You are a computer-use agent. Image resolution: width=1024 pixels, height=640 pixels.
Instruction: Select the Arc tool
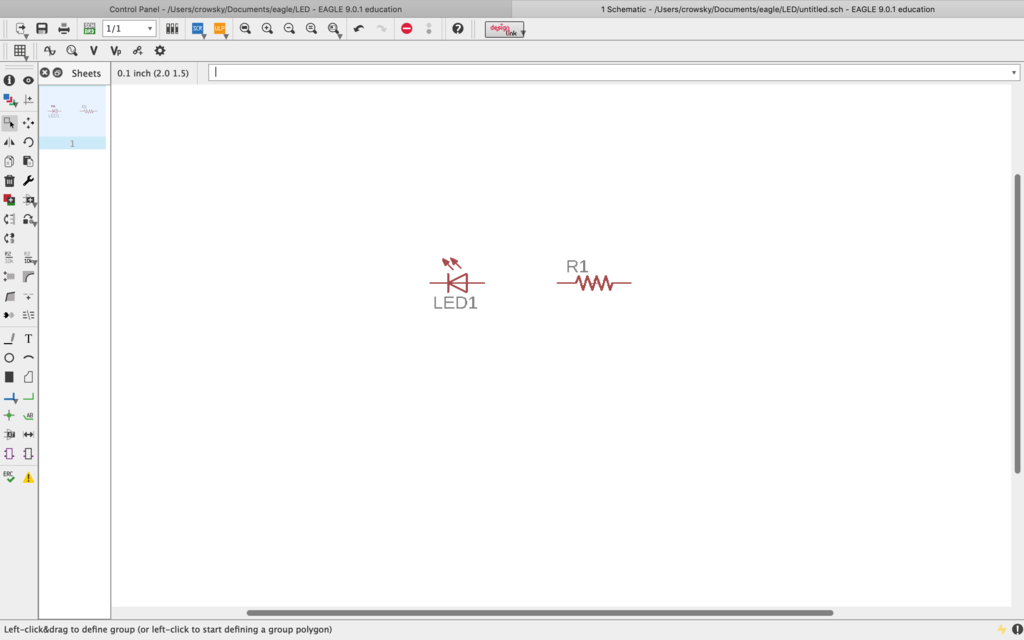[x=28, y=358]
